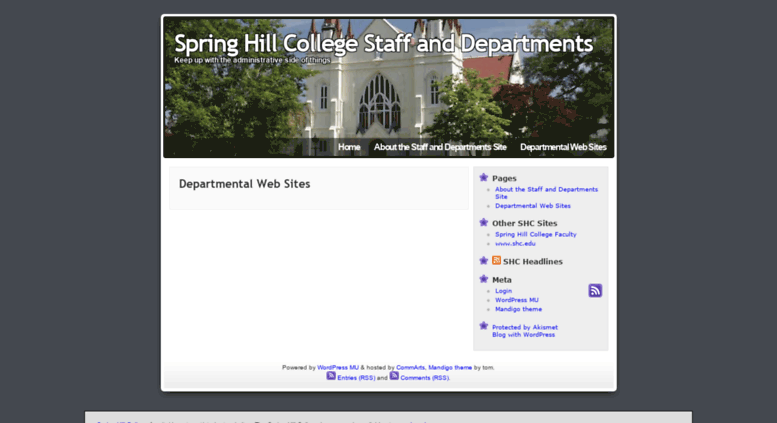The width and height of the screenshot is (777, 423).
Task: Visit Spring Hill College Faculty site link
Action: [x=536, y=234]
